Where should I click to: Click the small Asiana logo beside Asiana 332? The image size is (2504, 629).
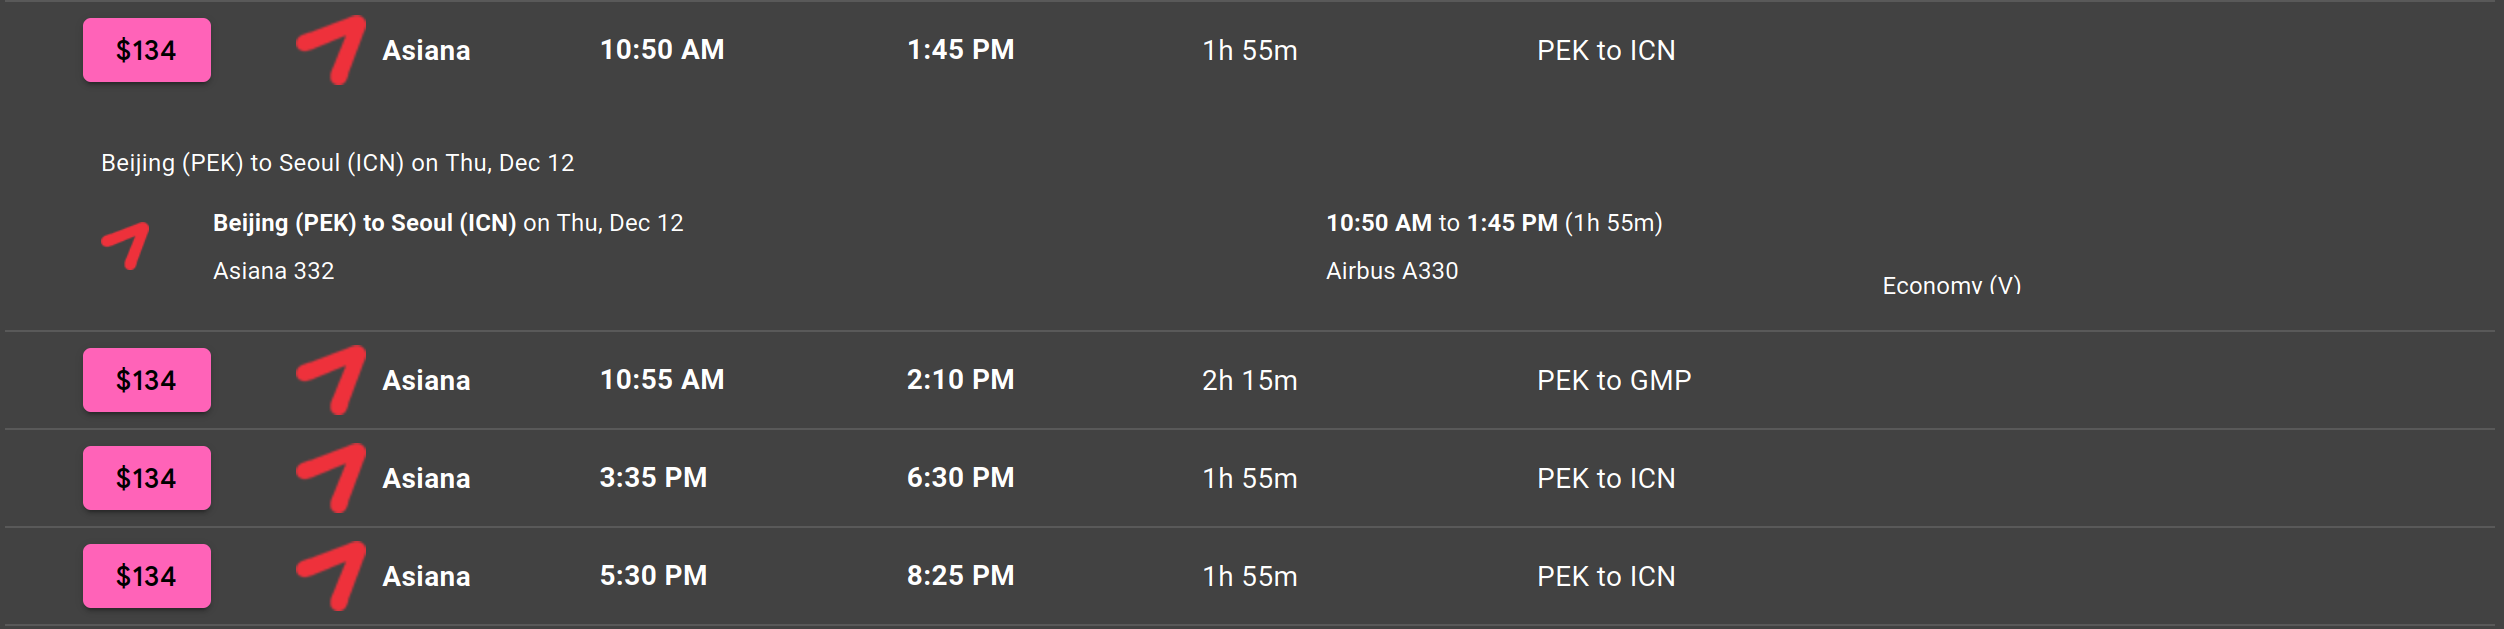(x=126, y=245)
